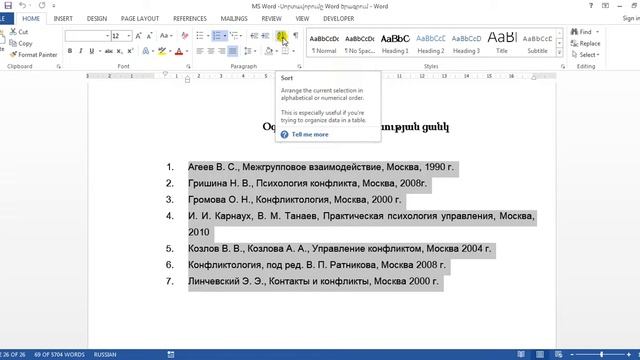Click Replace in Editing group

(x=586, y=43)
